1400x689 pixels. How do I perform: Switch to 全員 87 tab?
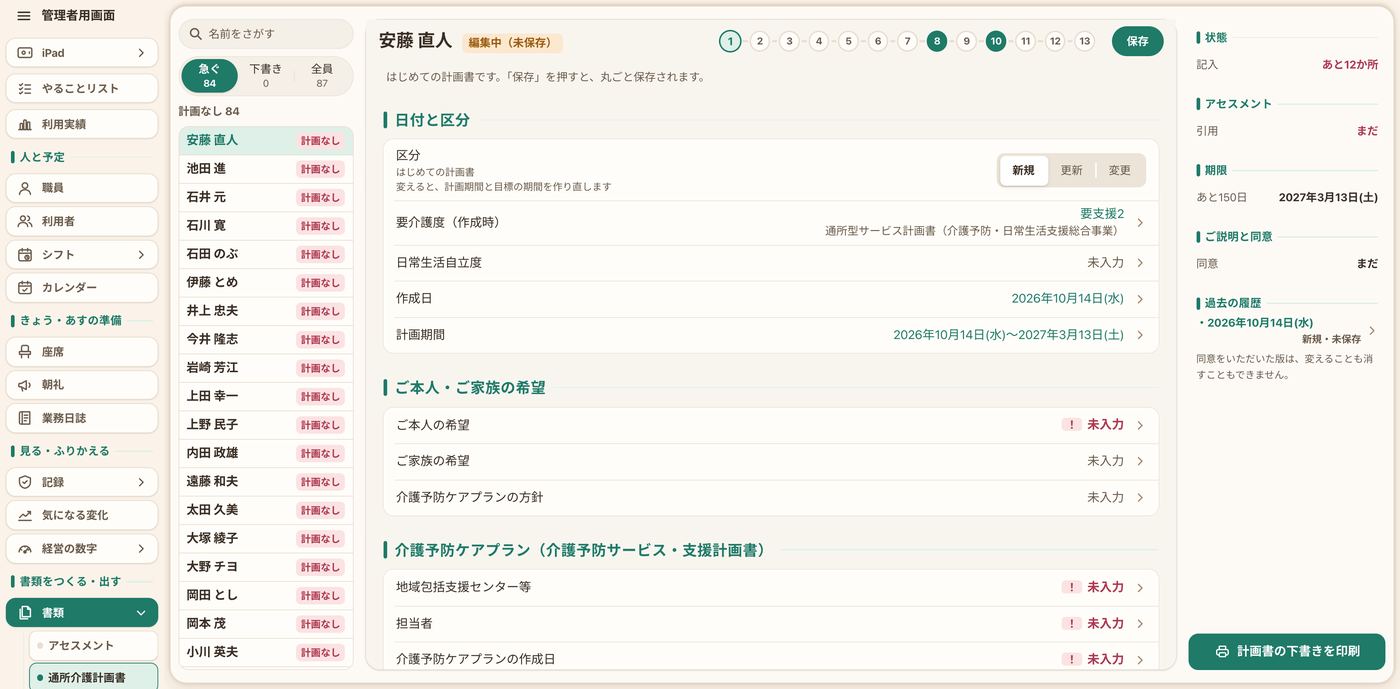(x=322, y=75)
